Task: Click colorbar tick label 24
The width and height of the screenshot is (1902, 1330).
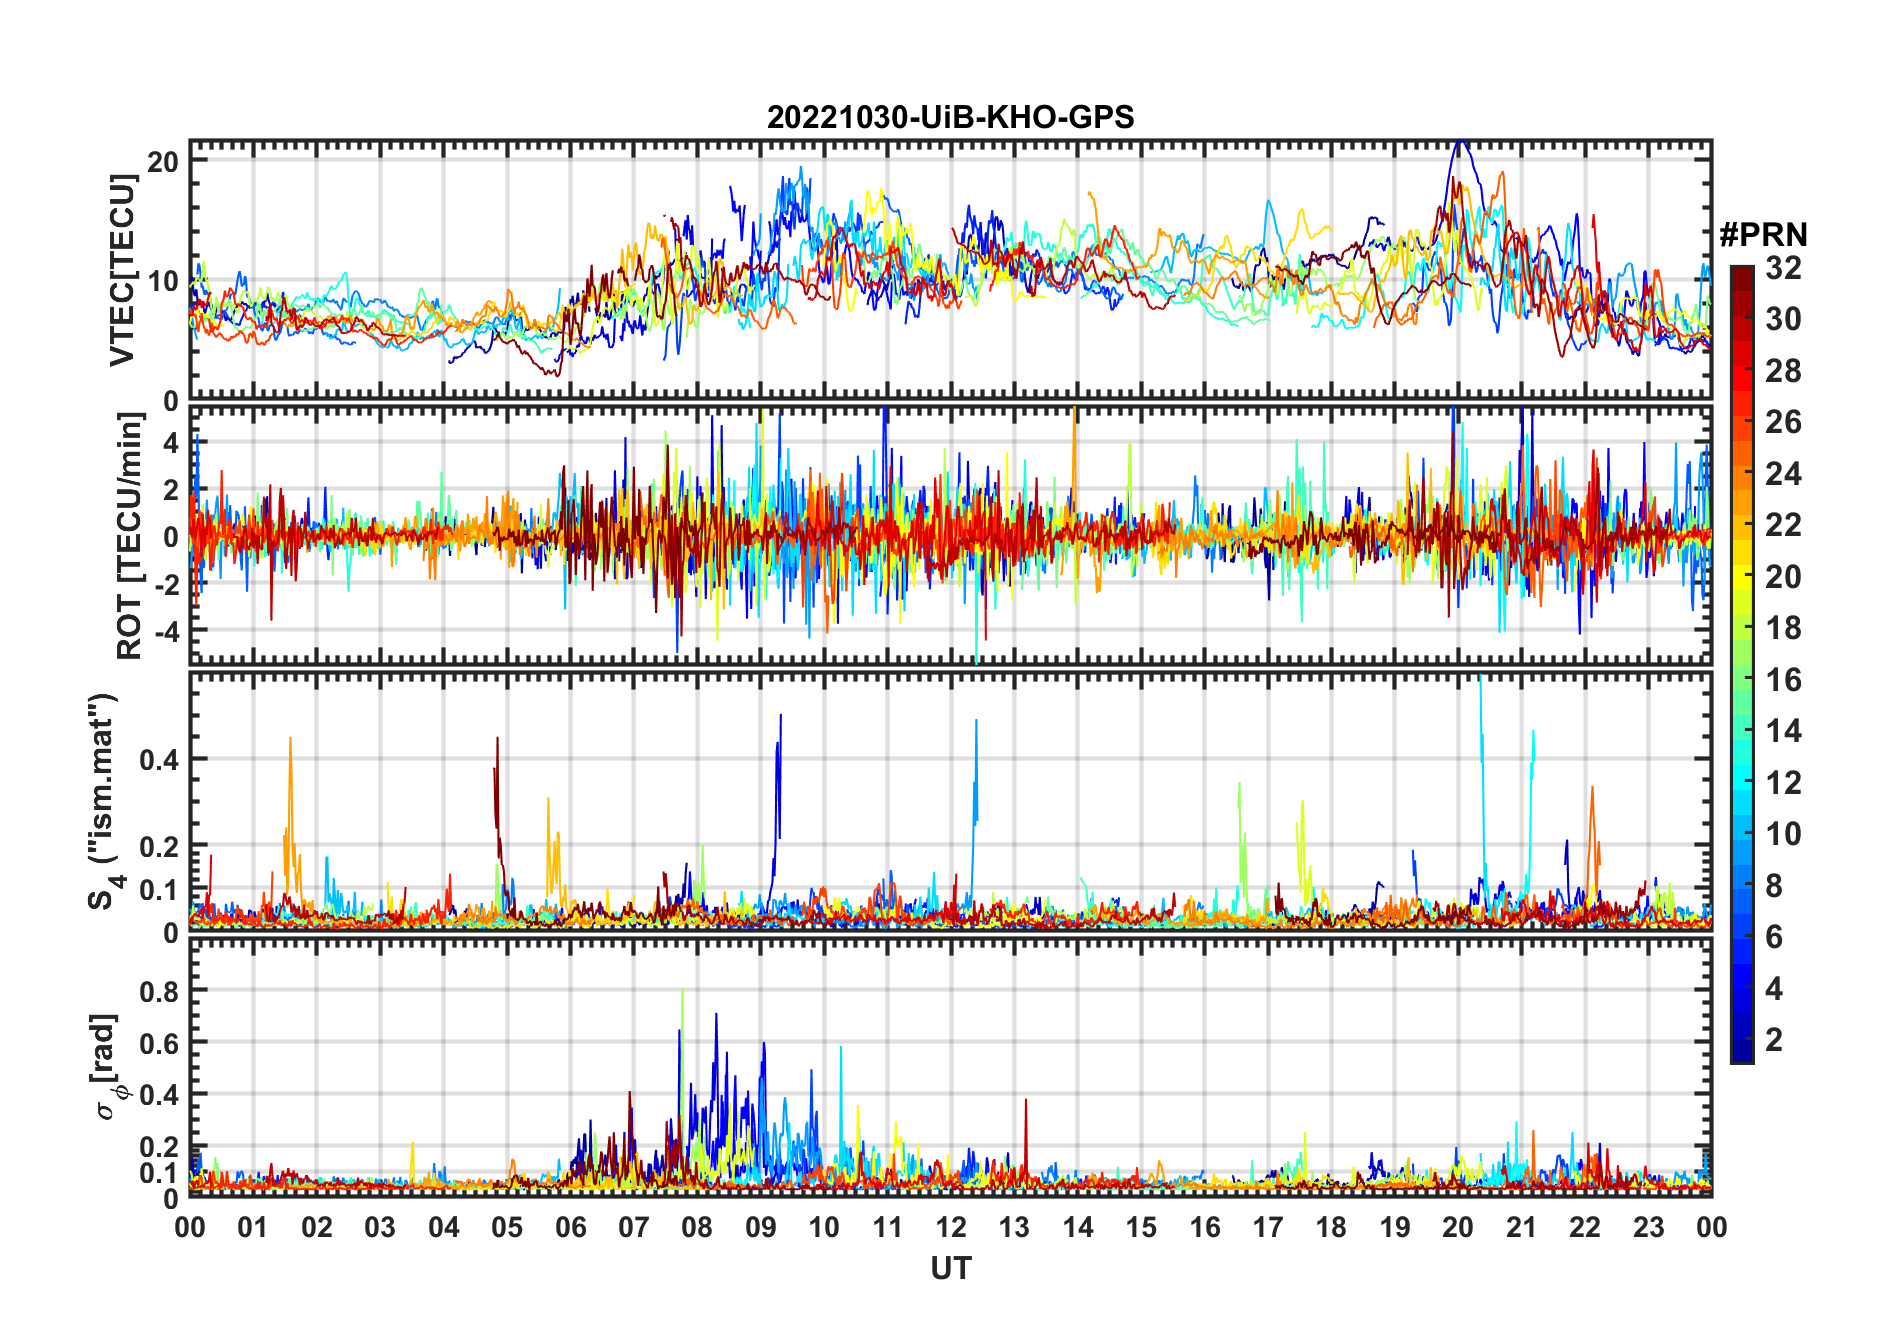Action: point(1783,474)
